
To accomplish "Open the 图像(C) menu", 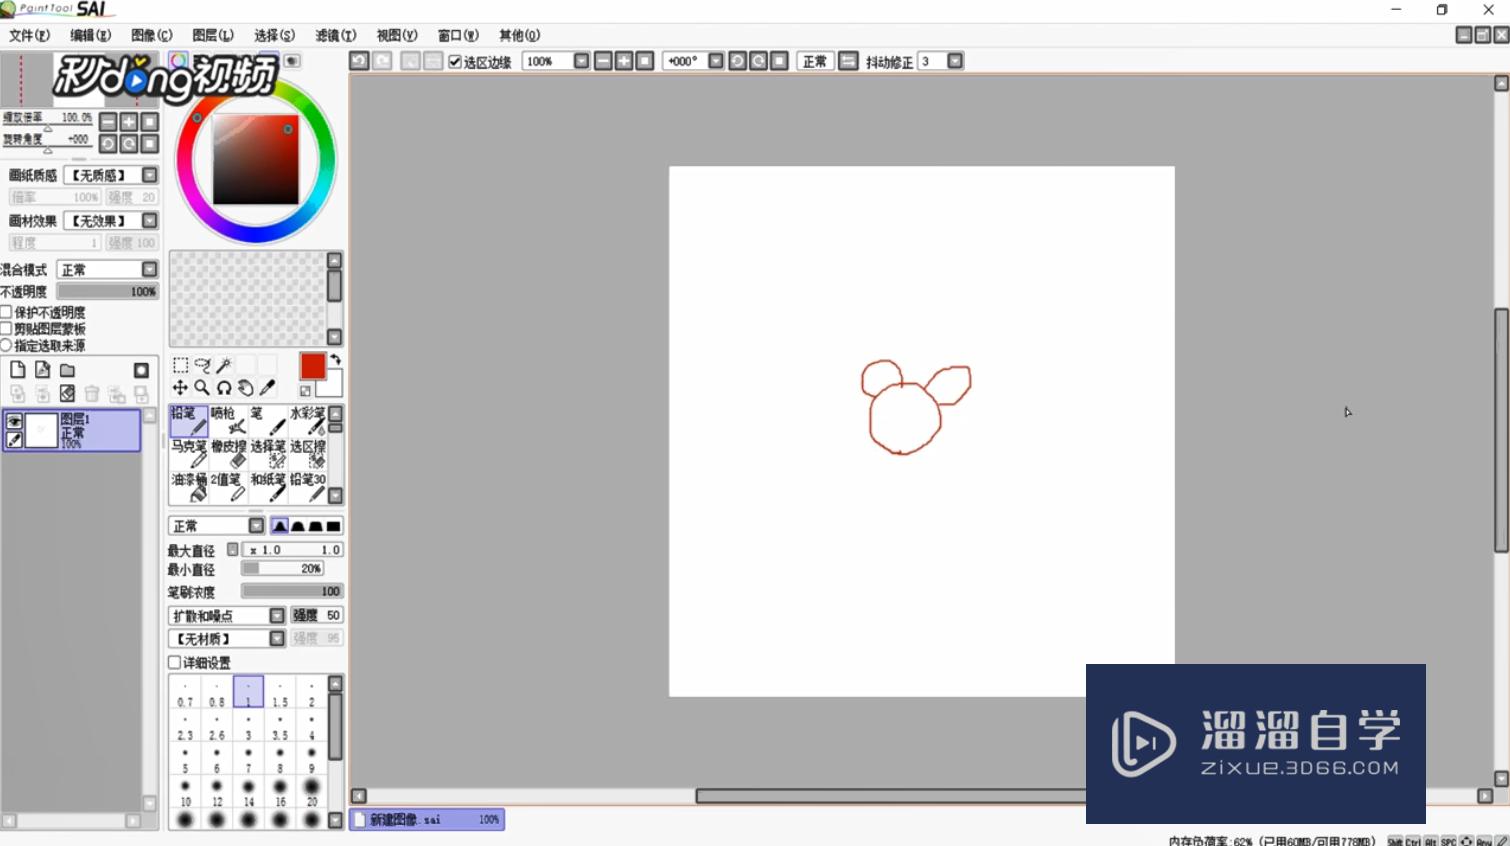I will click(152, 35).
